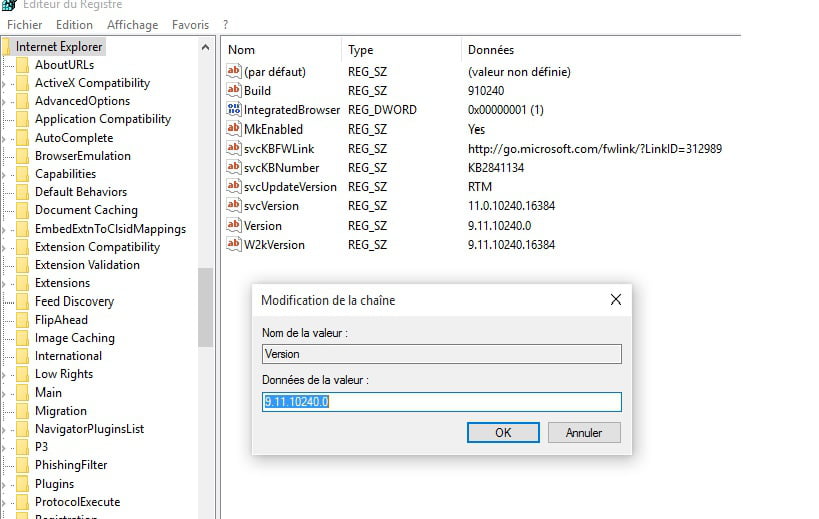Click the BrowserEmulation folder icon
The image size is (819, 519).
click(x=22, y=156)
